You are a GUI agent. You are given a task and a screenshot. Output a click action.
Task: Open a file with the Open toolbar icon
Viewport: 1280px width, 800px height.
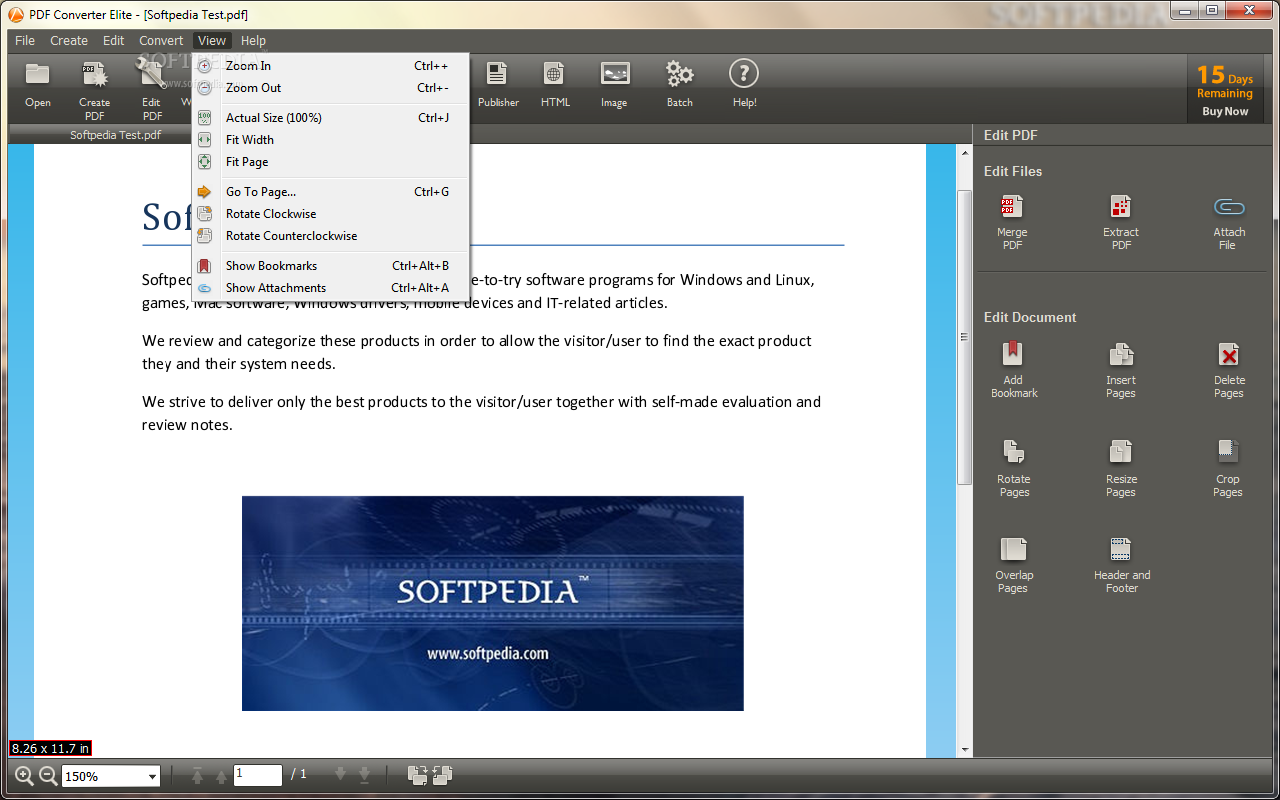[x=38, y=74]
